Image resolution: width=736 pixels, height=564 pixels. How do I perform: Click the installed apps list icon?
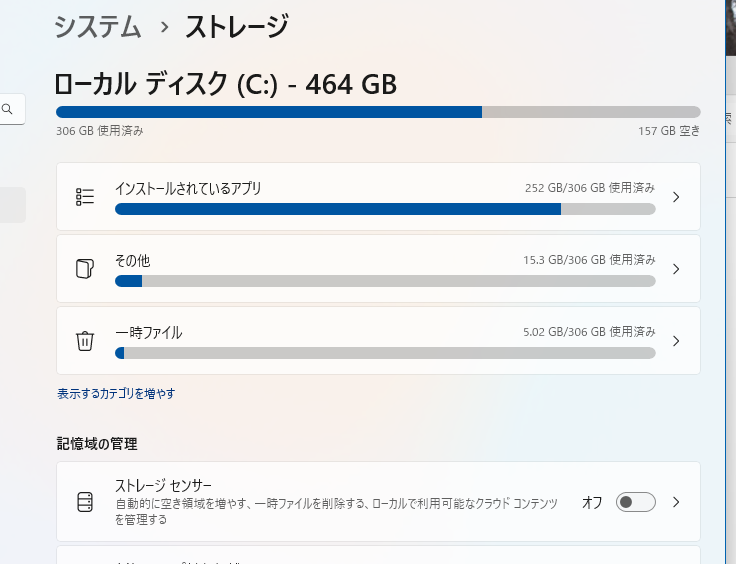[x=85, y=197]
